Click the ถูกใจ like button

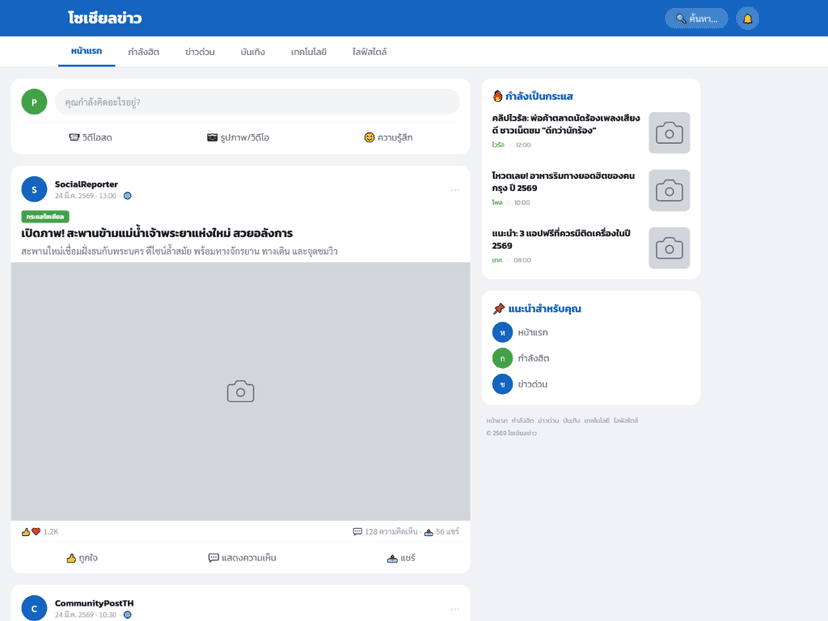(x=82, y=558)
